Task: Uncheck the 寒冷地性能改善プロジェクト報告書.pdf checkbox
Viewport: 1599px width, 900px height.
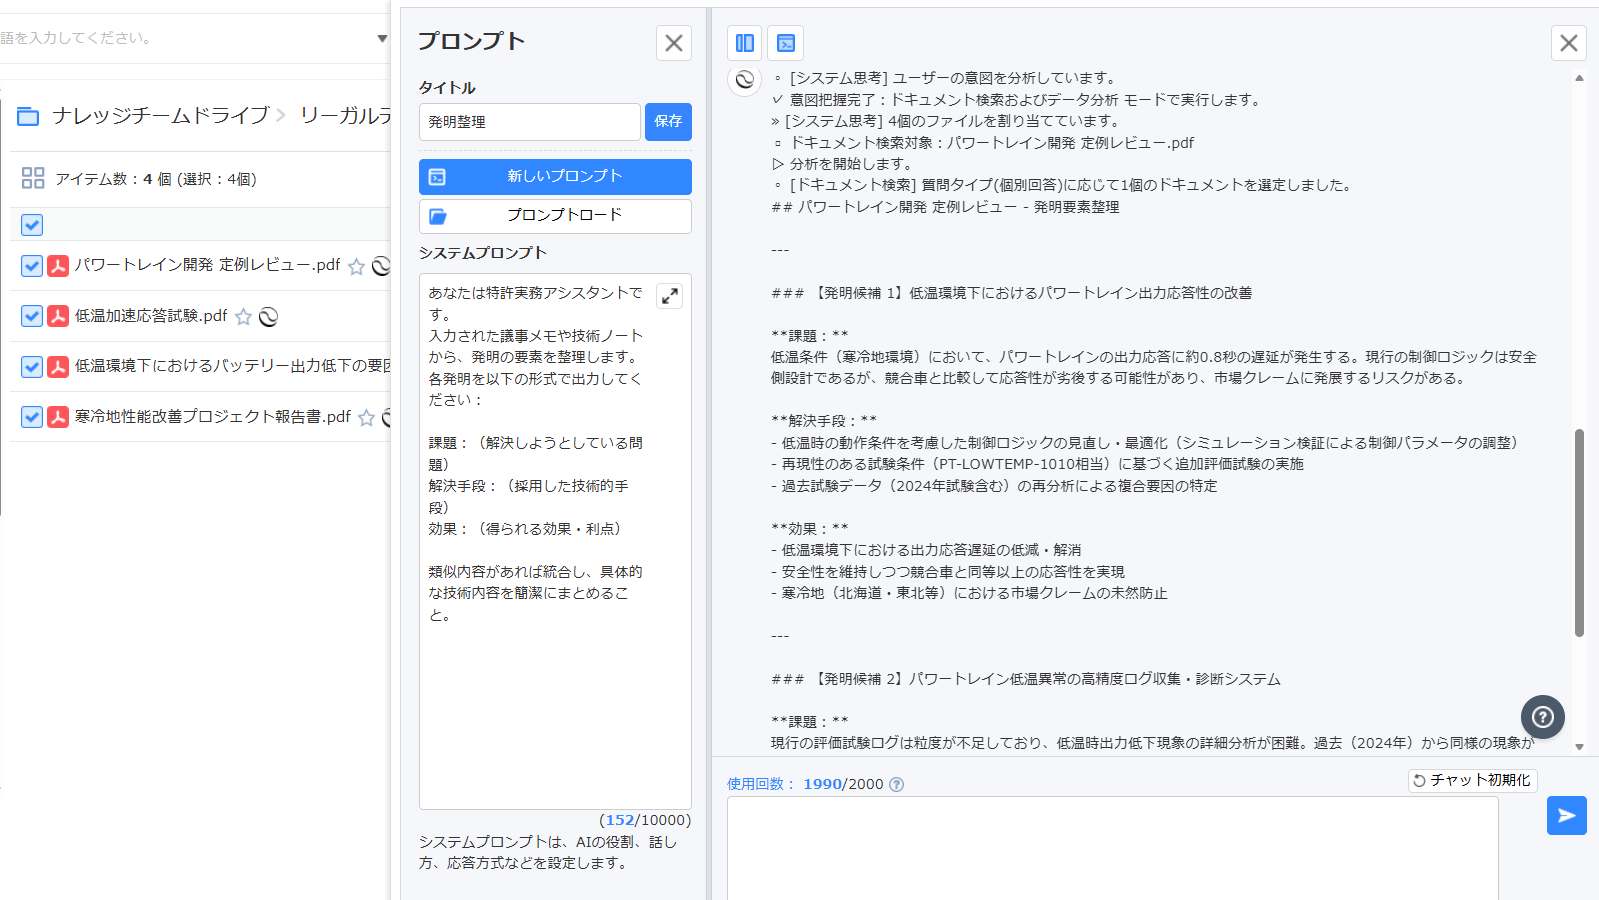Action: [32, 417]
